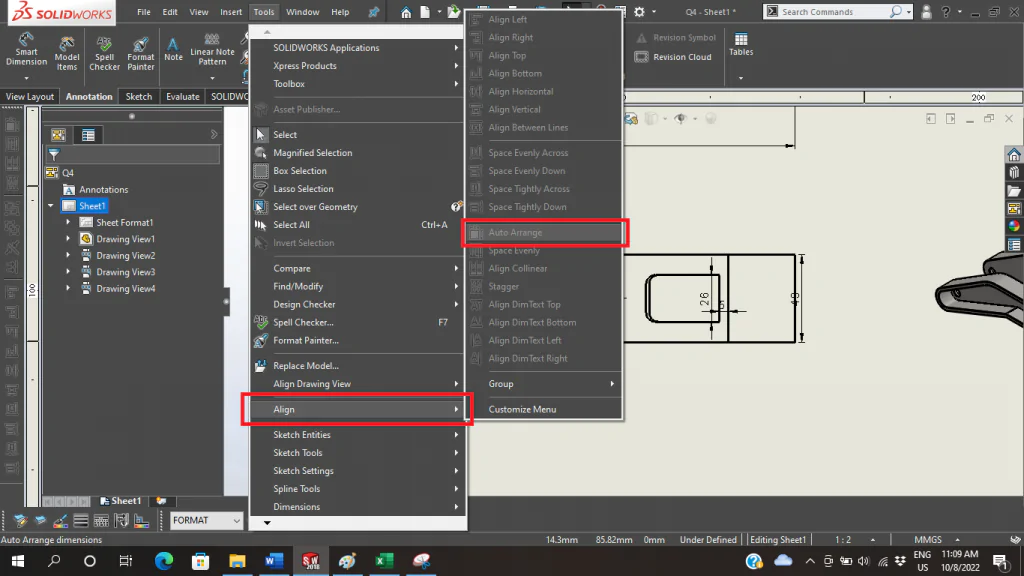Expand Drawing View3 node
This screenshot has width=1024, height=576.
tap(68, 272)
